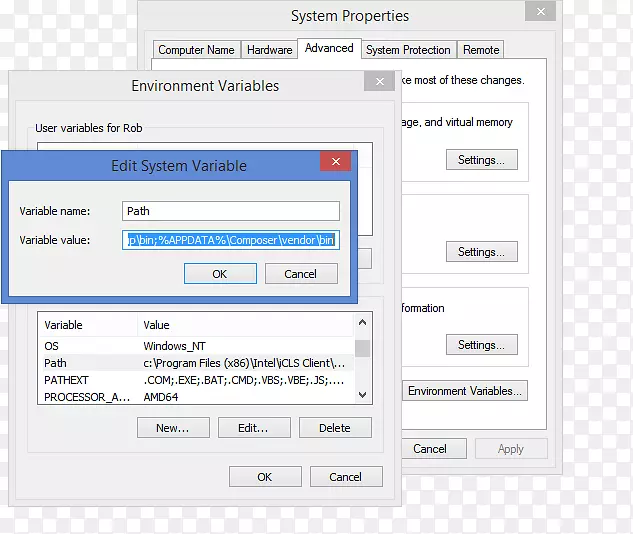The width and height of the screenshot is (633, 534).
Task: Click the Variable name input field
Action: coord(231,211)
